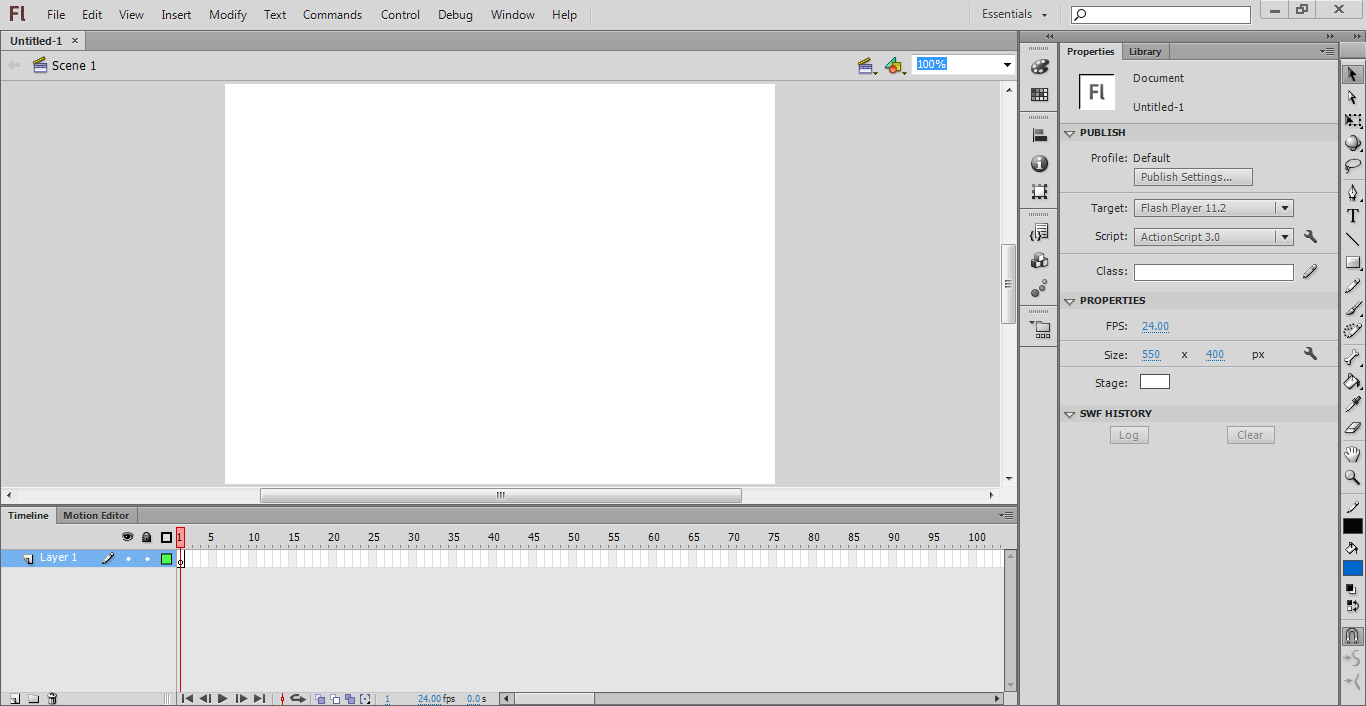This screenshot has width=1366, height=706.
Task: Open the Target Flash Player dropdown
Action: tap(1214, 208)
